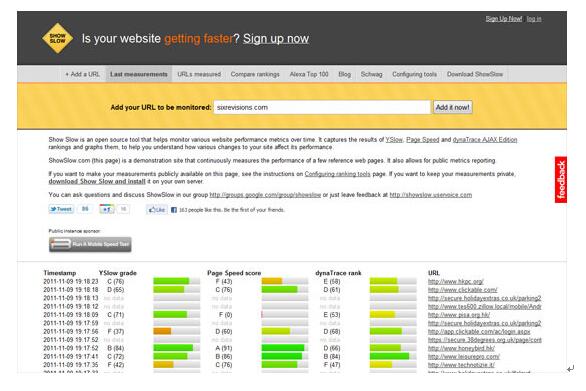Click the 'B (84)' YSlow grade

pos(115,348)
